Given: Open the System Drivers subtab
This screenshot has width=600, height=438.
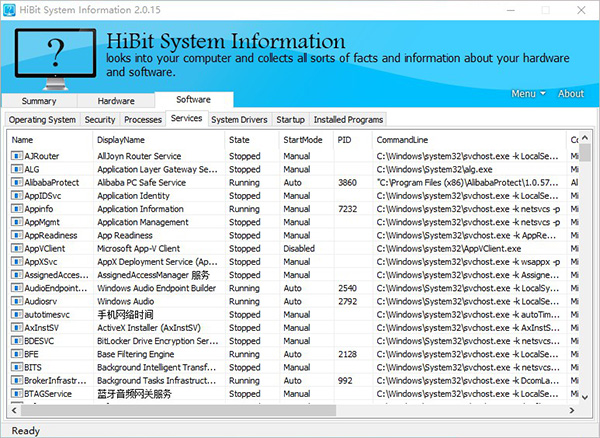Looking at the screenshot, I should click(x=240, y=120).
